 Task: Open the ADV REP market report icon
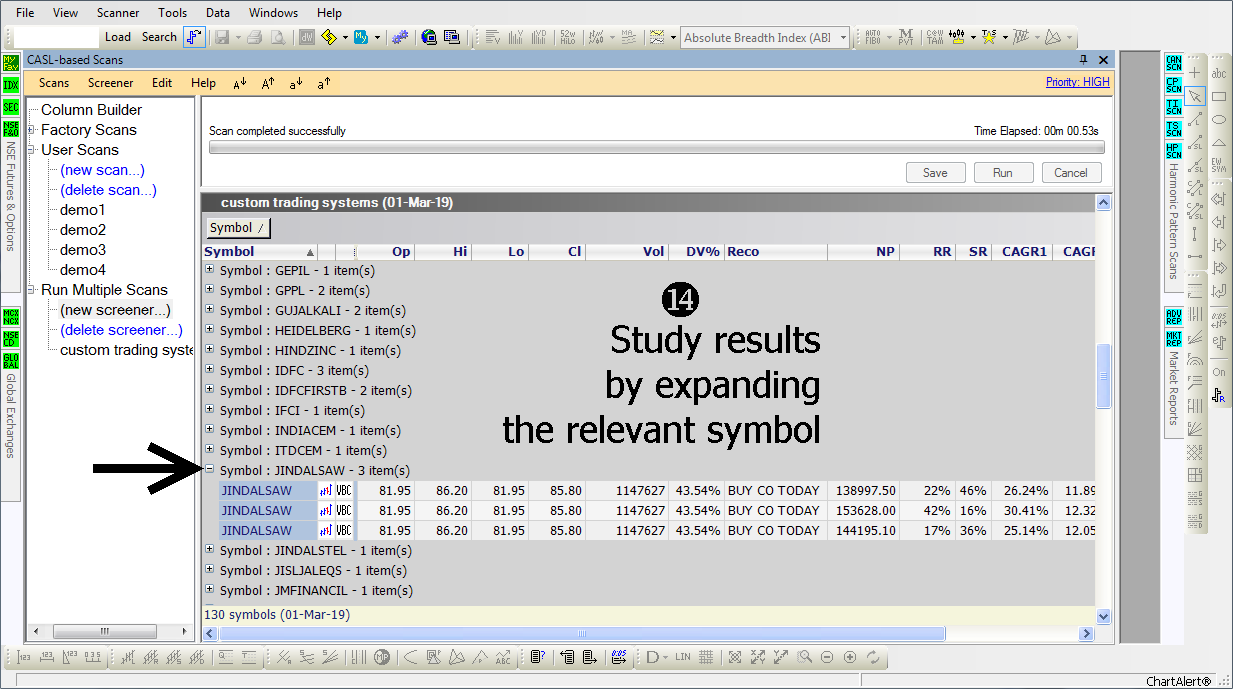pos(1173,317)
